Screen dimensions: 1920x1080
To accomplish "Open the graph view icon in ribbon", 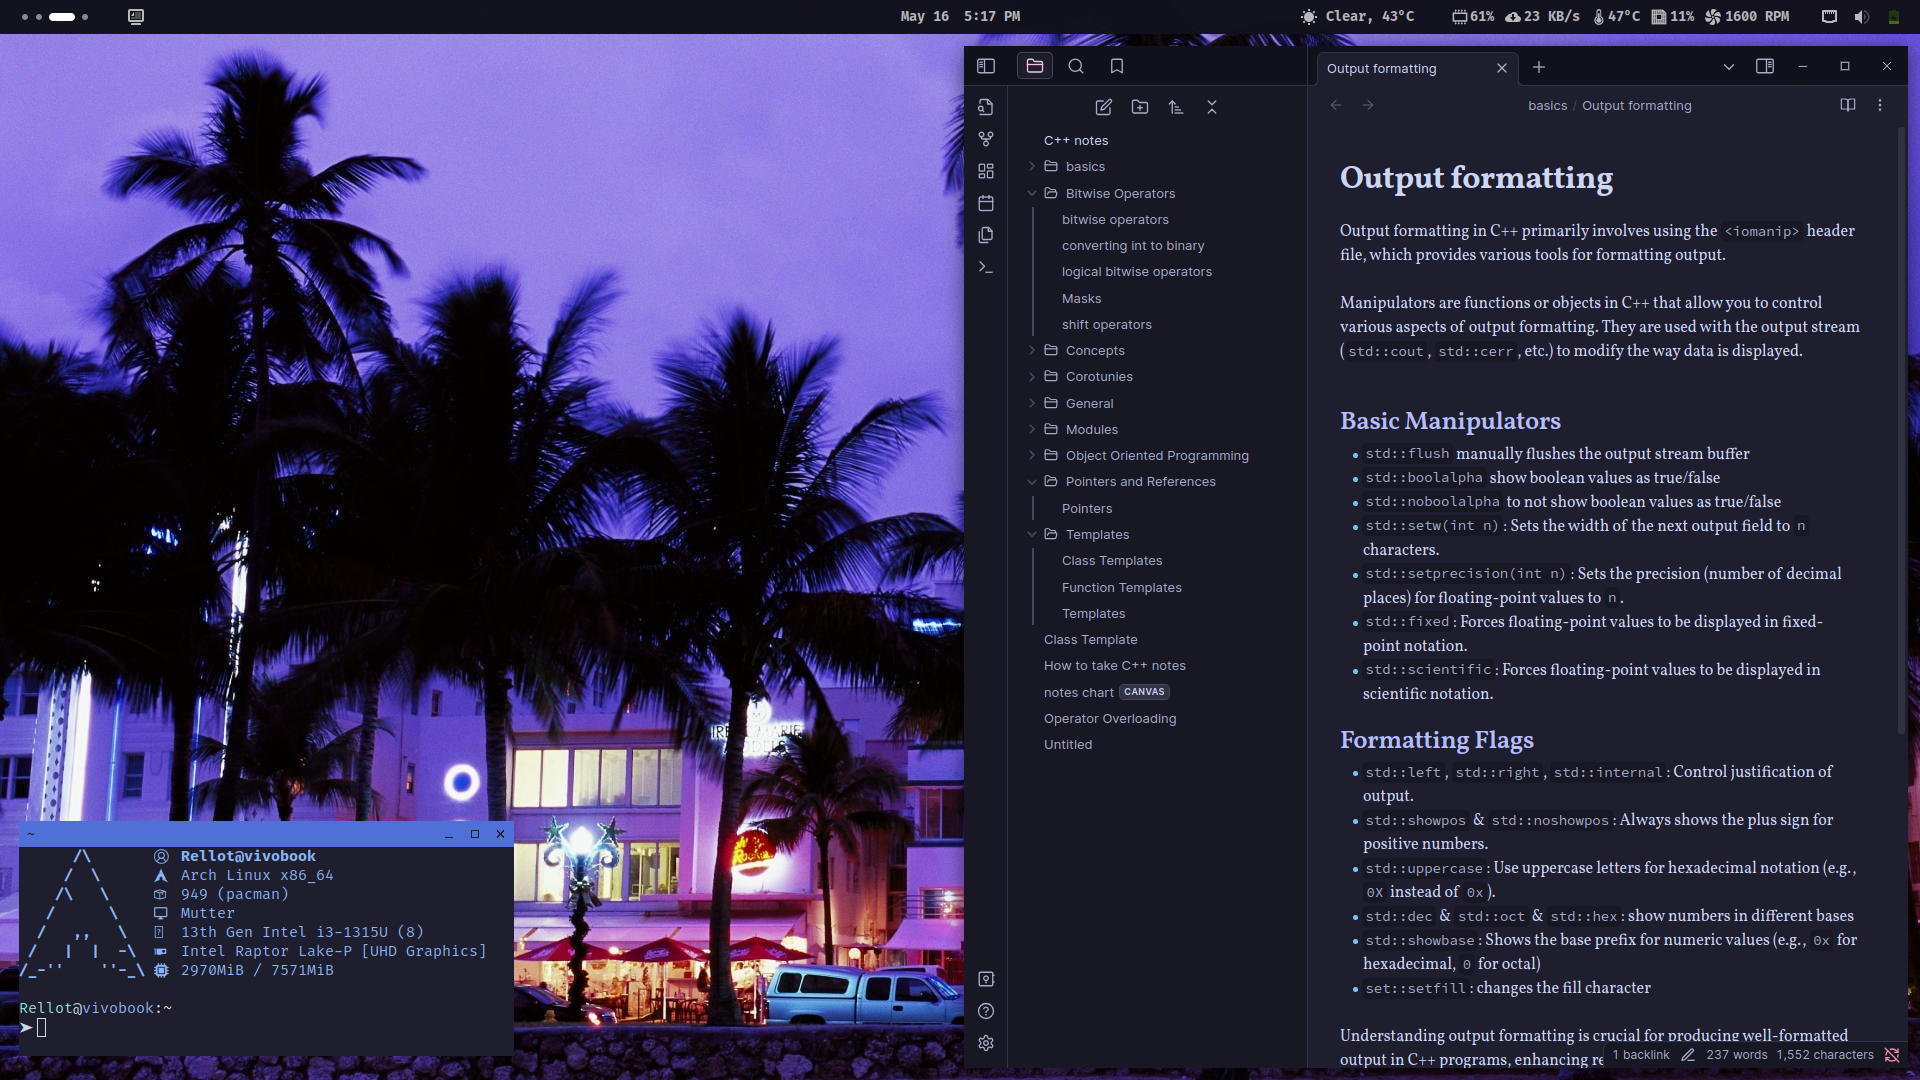I will click(x=986, y=139).
